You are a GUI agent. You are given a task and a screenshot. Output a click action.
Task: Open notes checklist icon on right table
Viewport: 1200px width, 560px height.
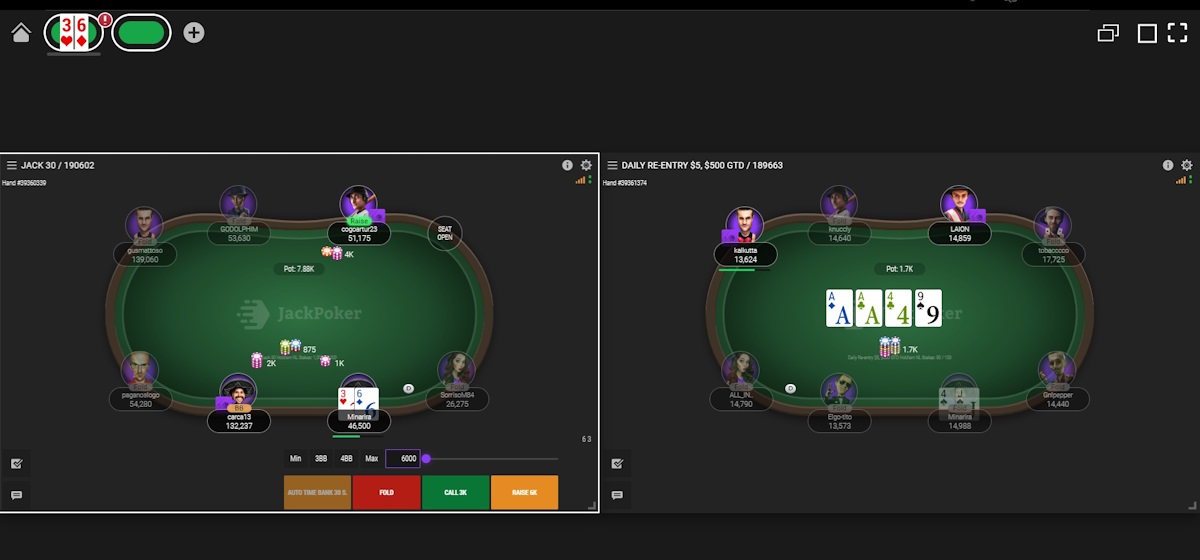tap(617, 464)
